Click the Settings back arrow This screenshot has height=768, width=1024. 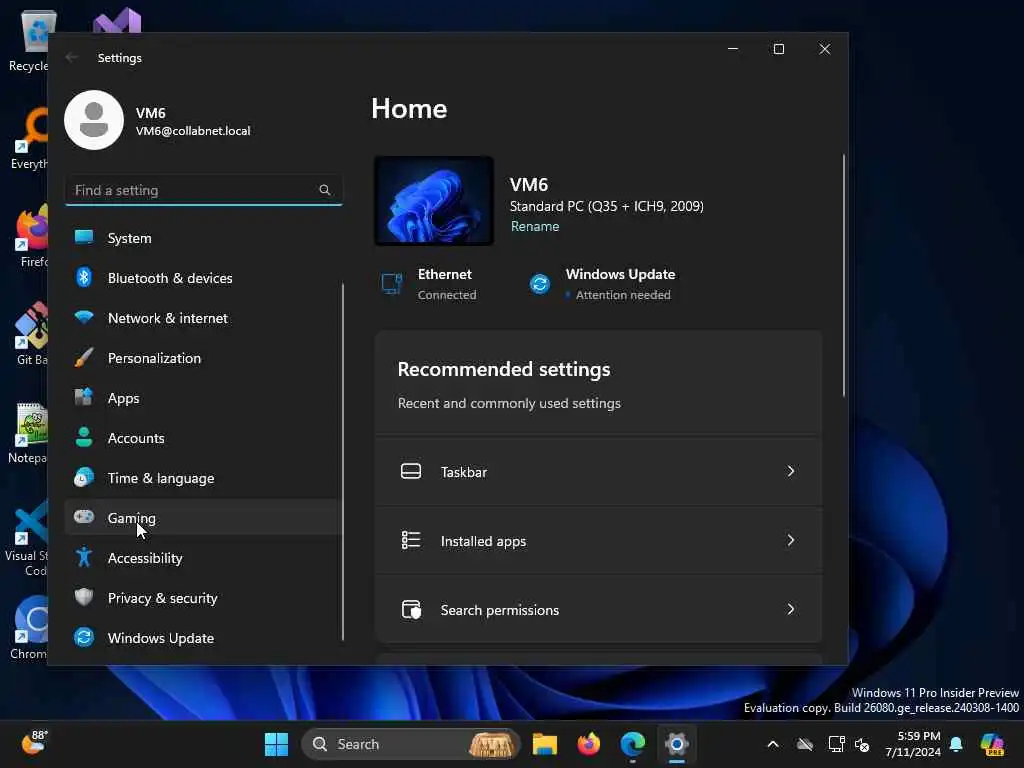72,57
